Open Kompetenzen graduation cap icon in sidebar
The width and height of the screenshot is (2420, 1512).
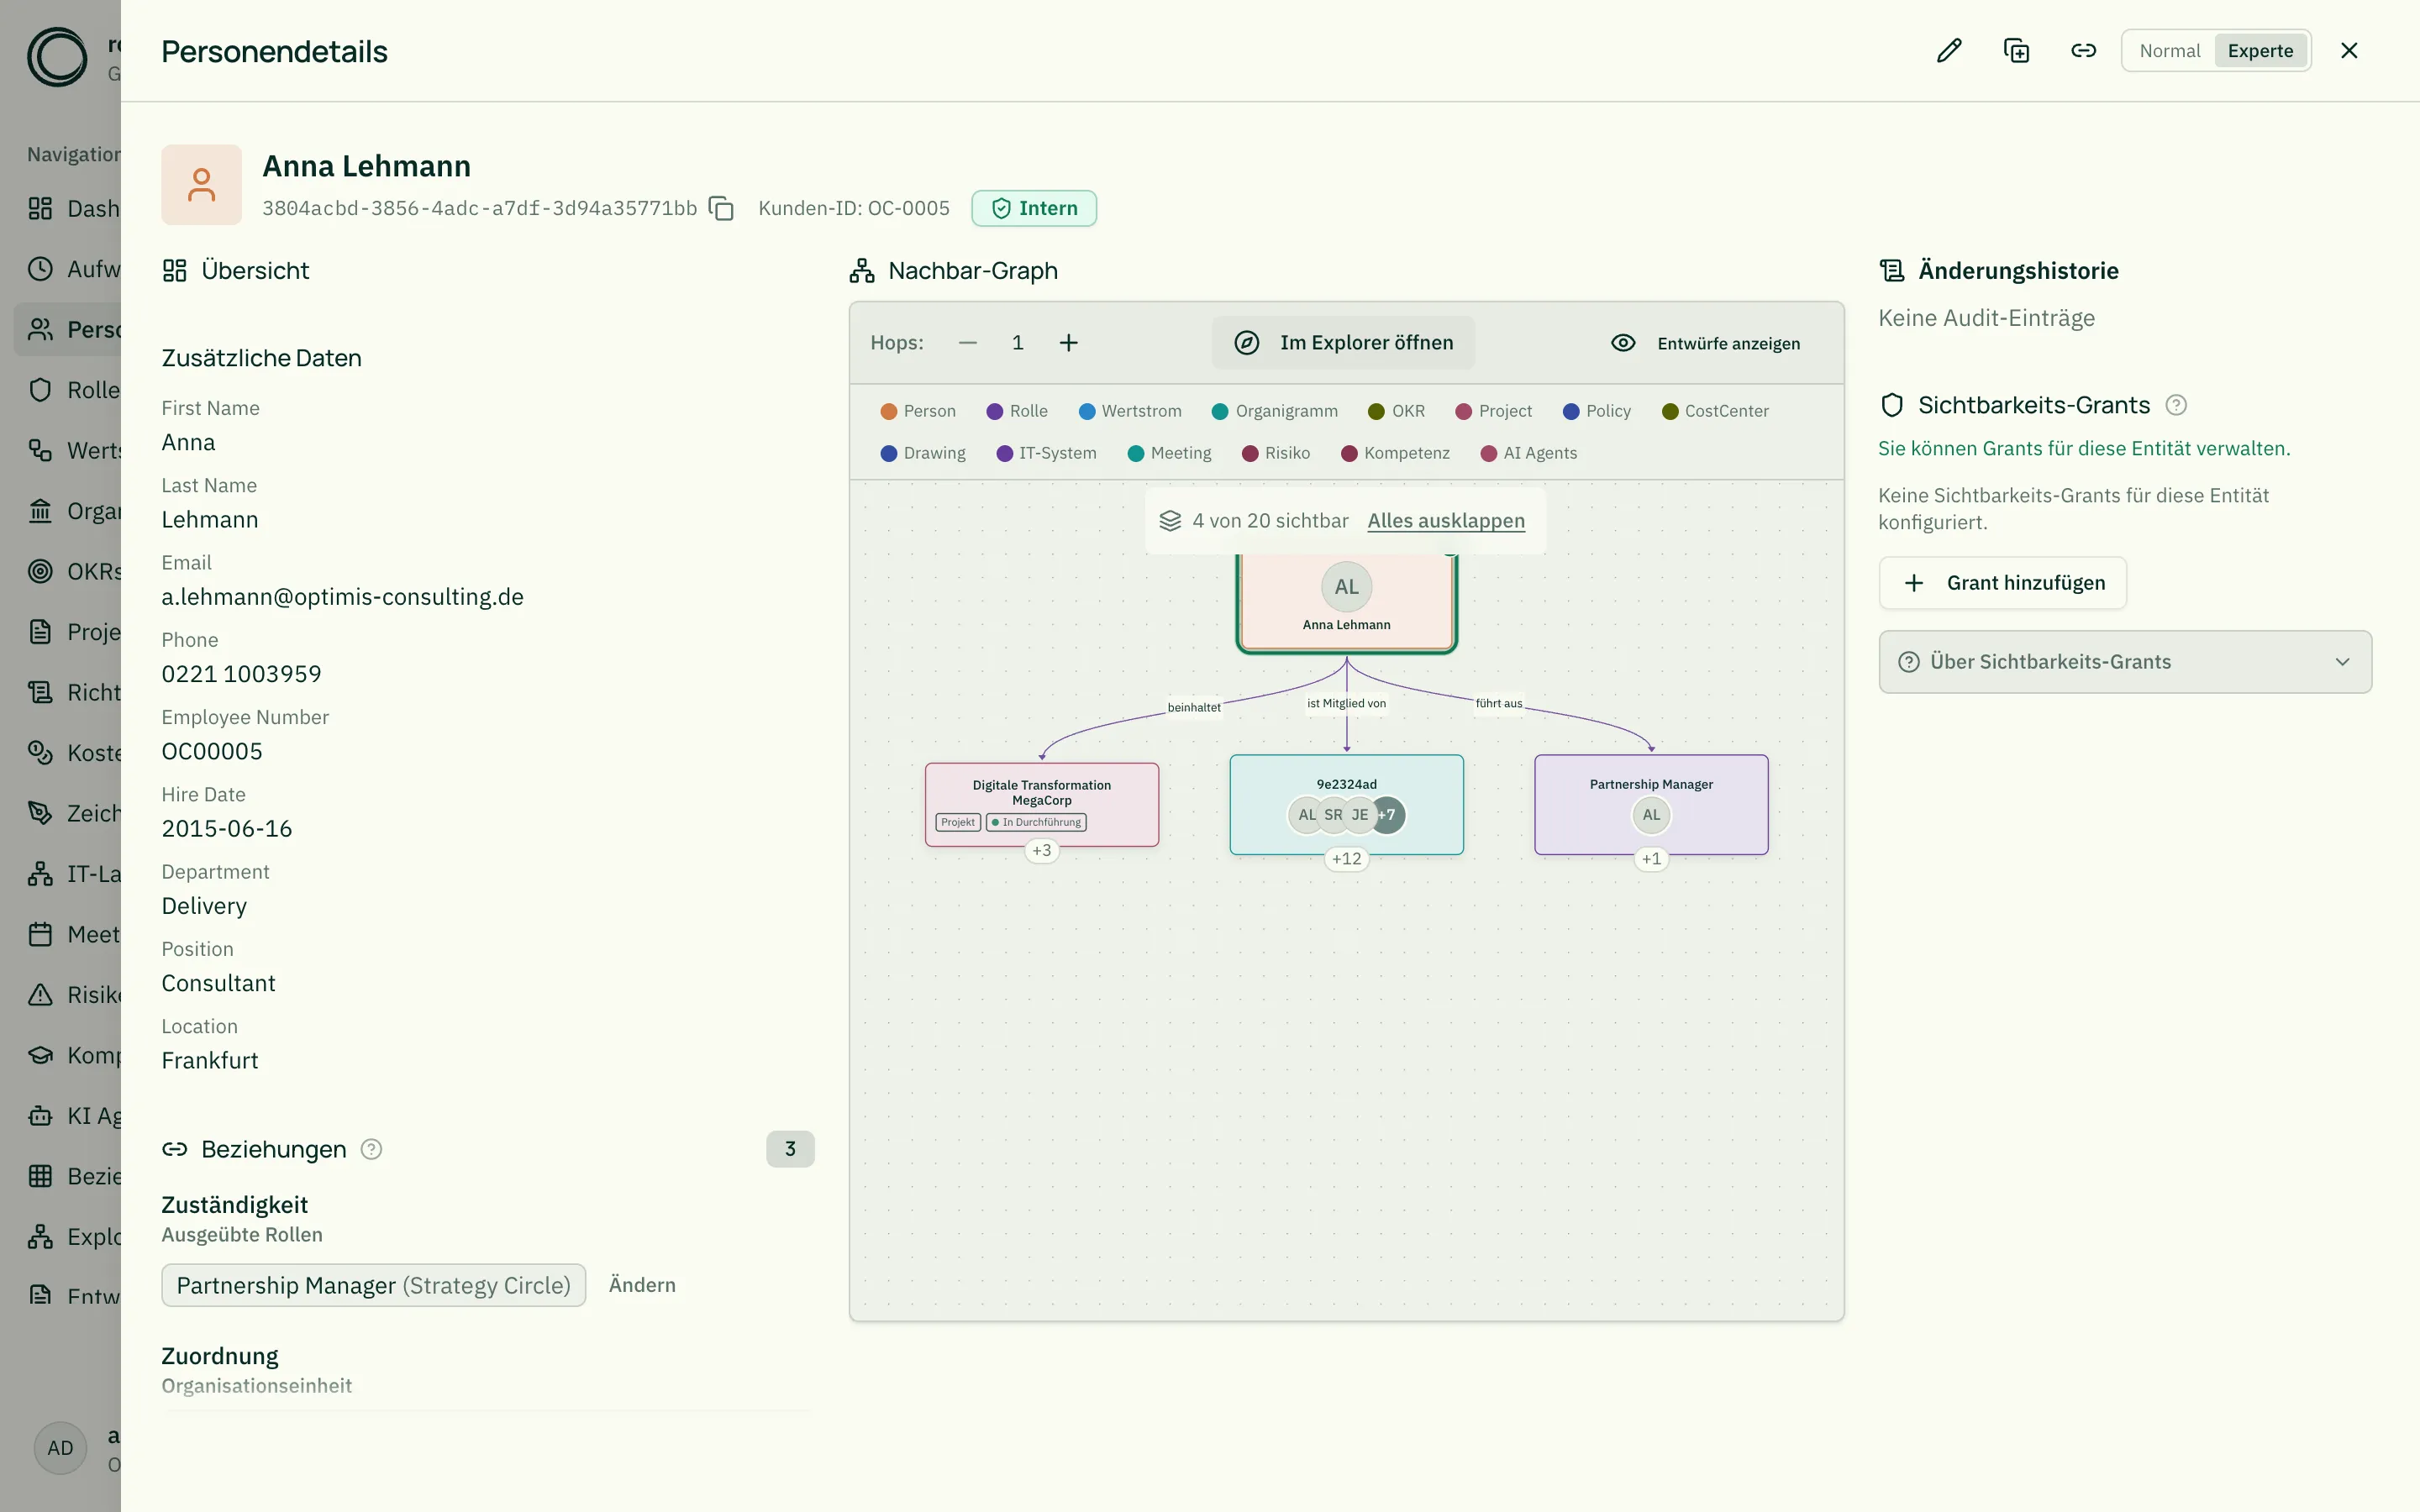[x=40, y=1055]
